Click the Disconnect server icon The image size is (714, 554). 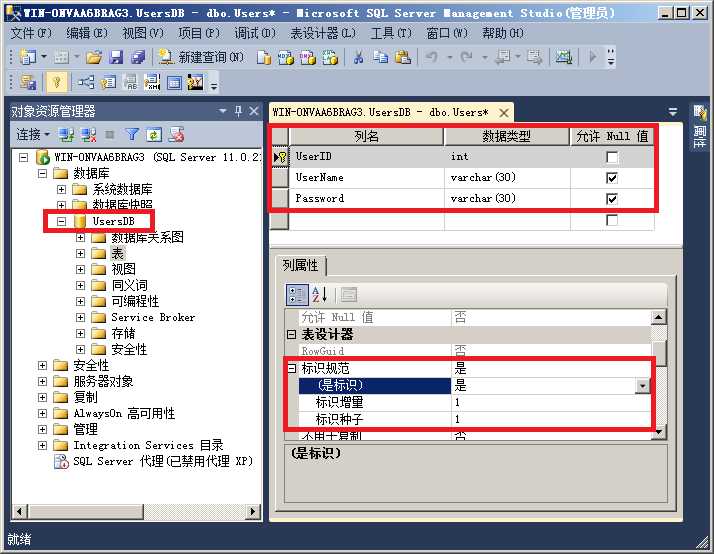click(x=88, y=135)
